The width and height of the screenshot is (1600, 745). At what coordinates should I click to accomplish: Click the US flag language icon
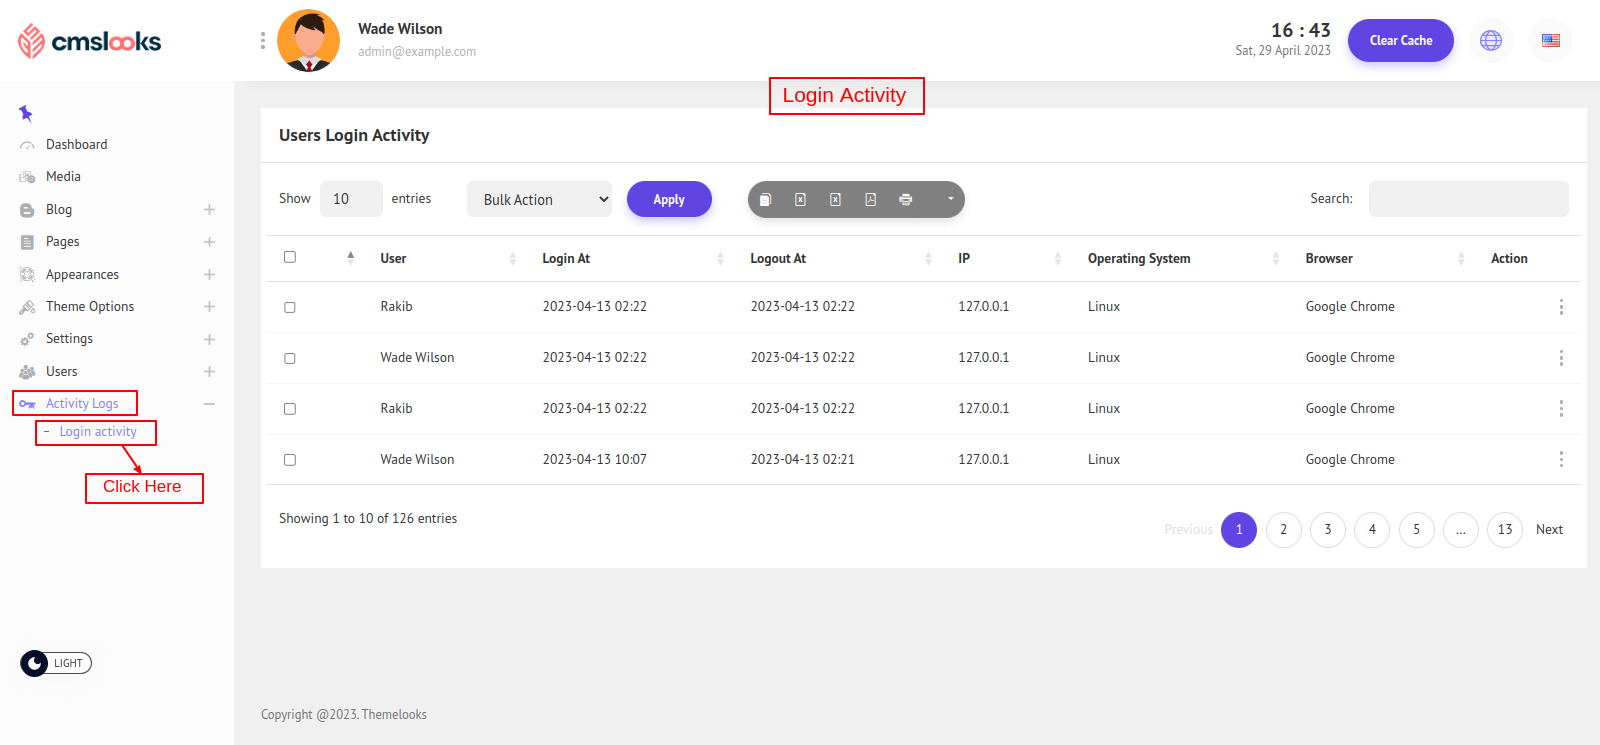(x=1550, y=41)
